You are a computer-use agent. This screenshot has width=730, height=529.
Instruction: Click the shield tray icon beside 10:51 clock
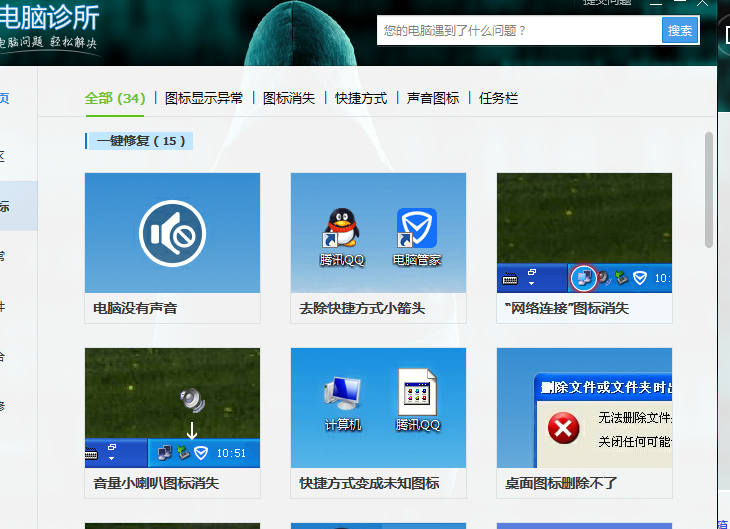[201, 453]
